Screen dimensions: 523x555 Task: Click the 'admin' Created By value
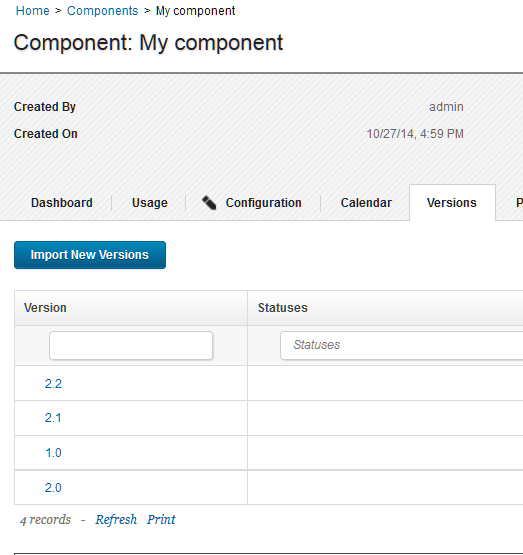click(x=446, y=107)
